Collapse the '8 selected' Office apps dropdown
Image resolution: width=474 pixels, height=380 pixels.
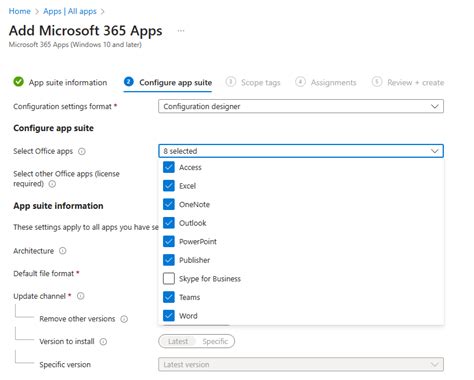coord(301,151)
